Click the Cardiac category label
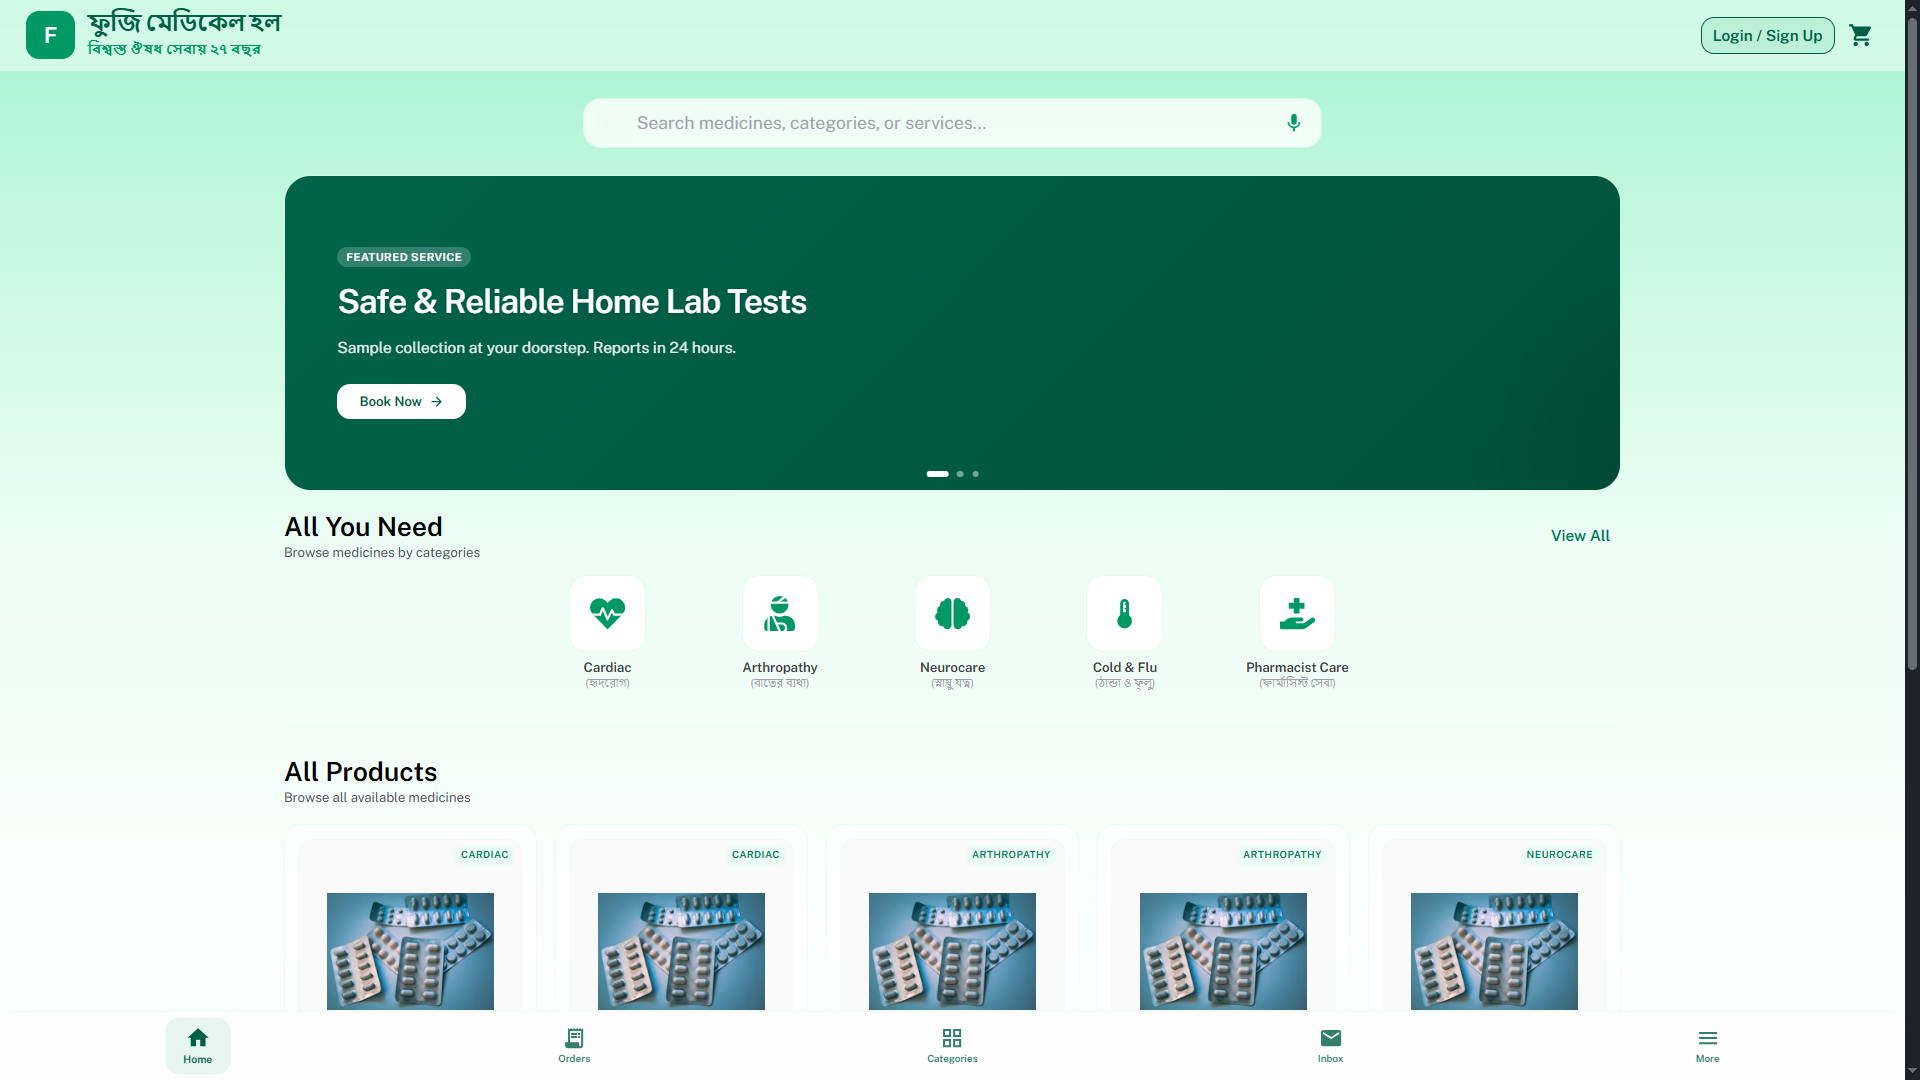 click(607, 667)
